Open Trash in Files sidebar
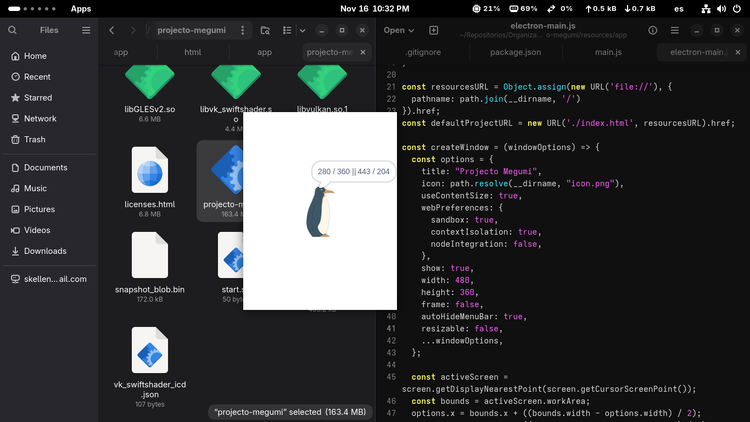The image size is (750, 422). tap(49, 140)
